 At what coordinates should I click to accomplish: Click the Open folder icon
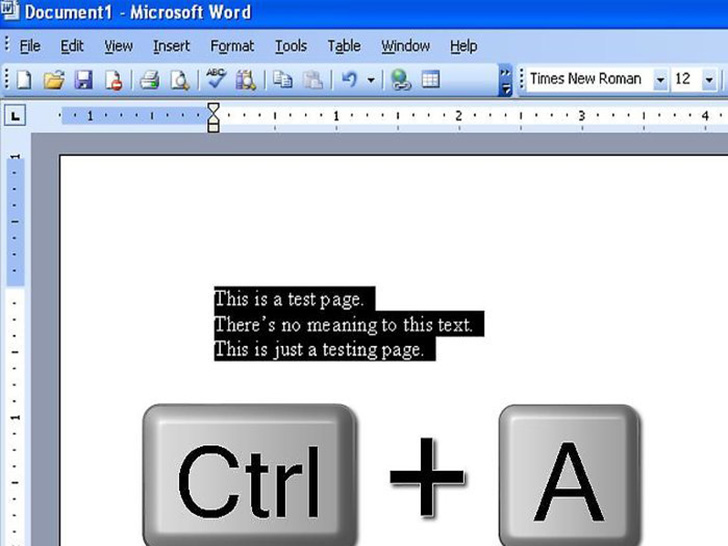click(54, 80)
